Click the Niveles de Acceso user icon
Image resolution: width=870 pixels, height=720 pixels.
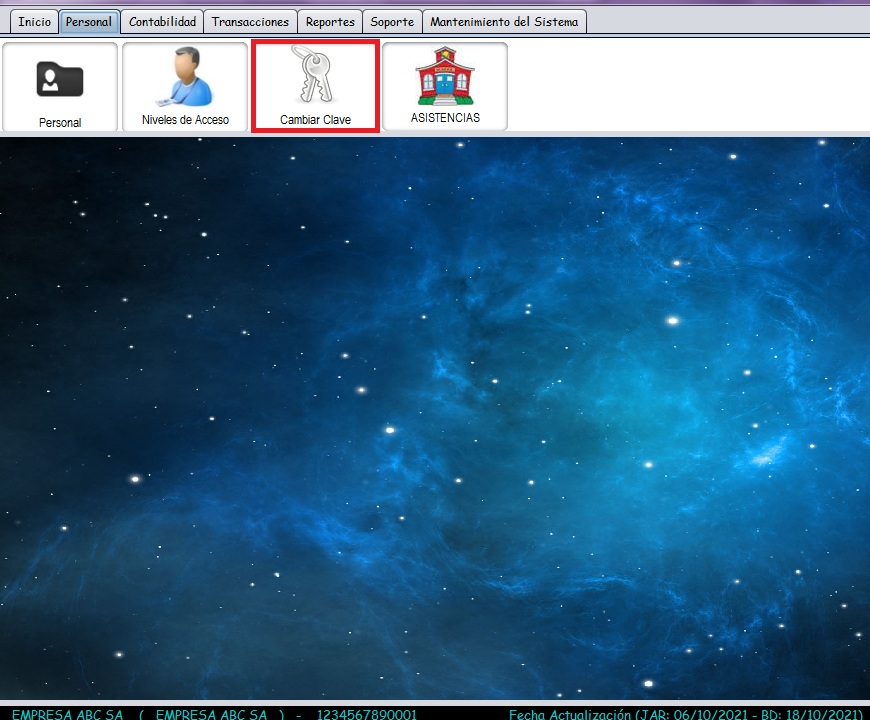click(185, 78)
